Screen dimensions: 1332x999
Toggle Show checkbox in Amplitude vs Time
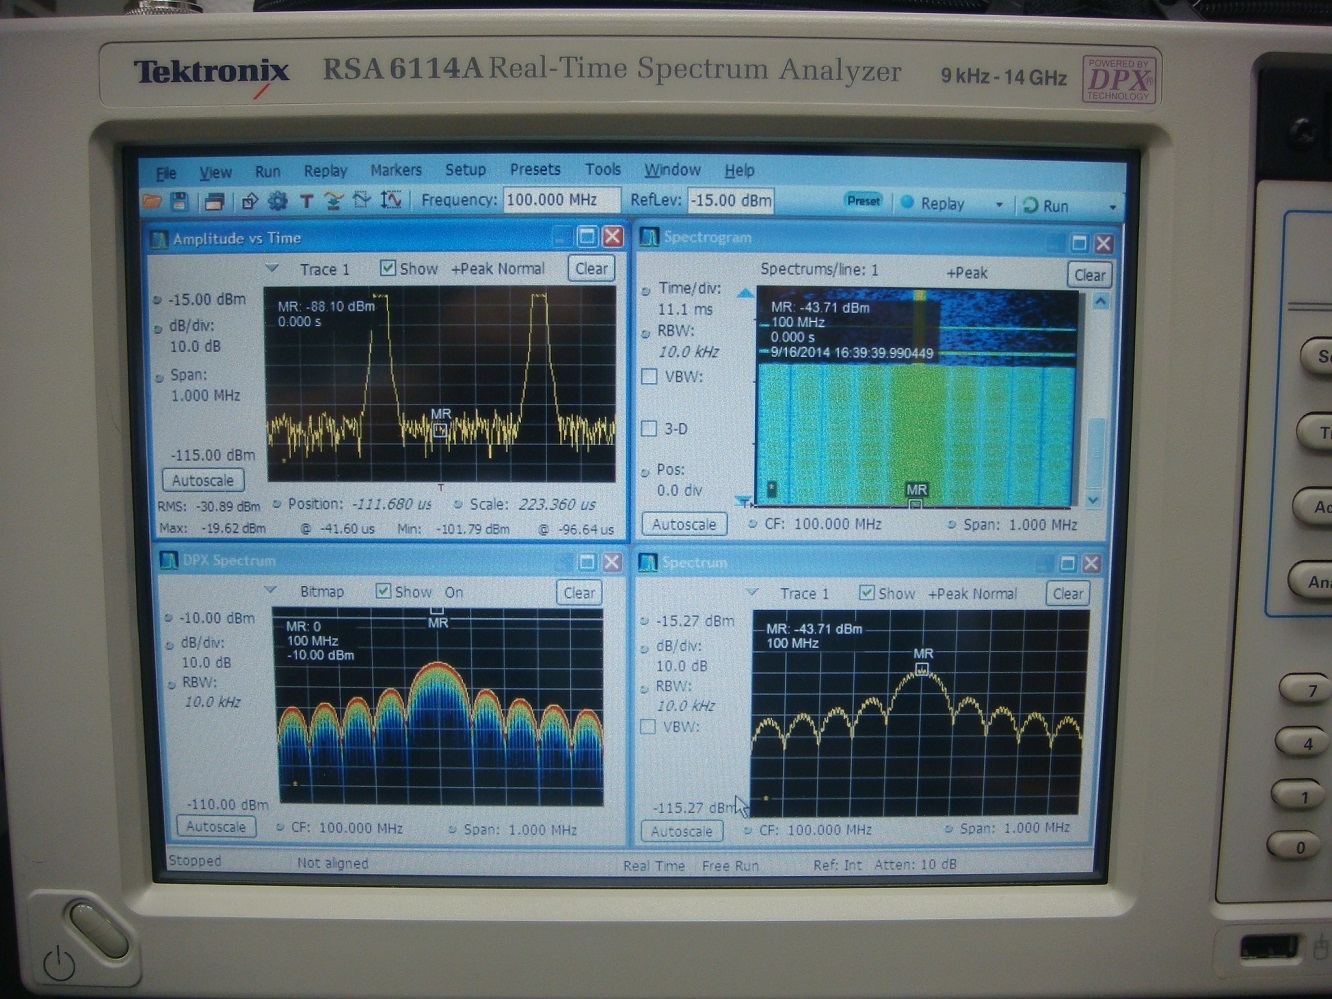tap(388, 268)
